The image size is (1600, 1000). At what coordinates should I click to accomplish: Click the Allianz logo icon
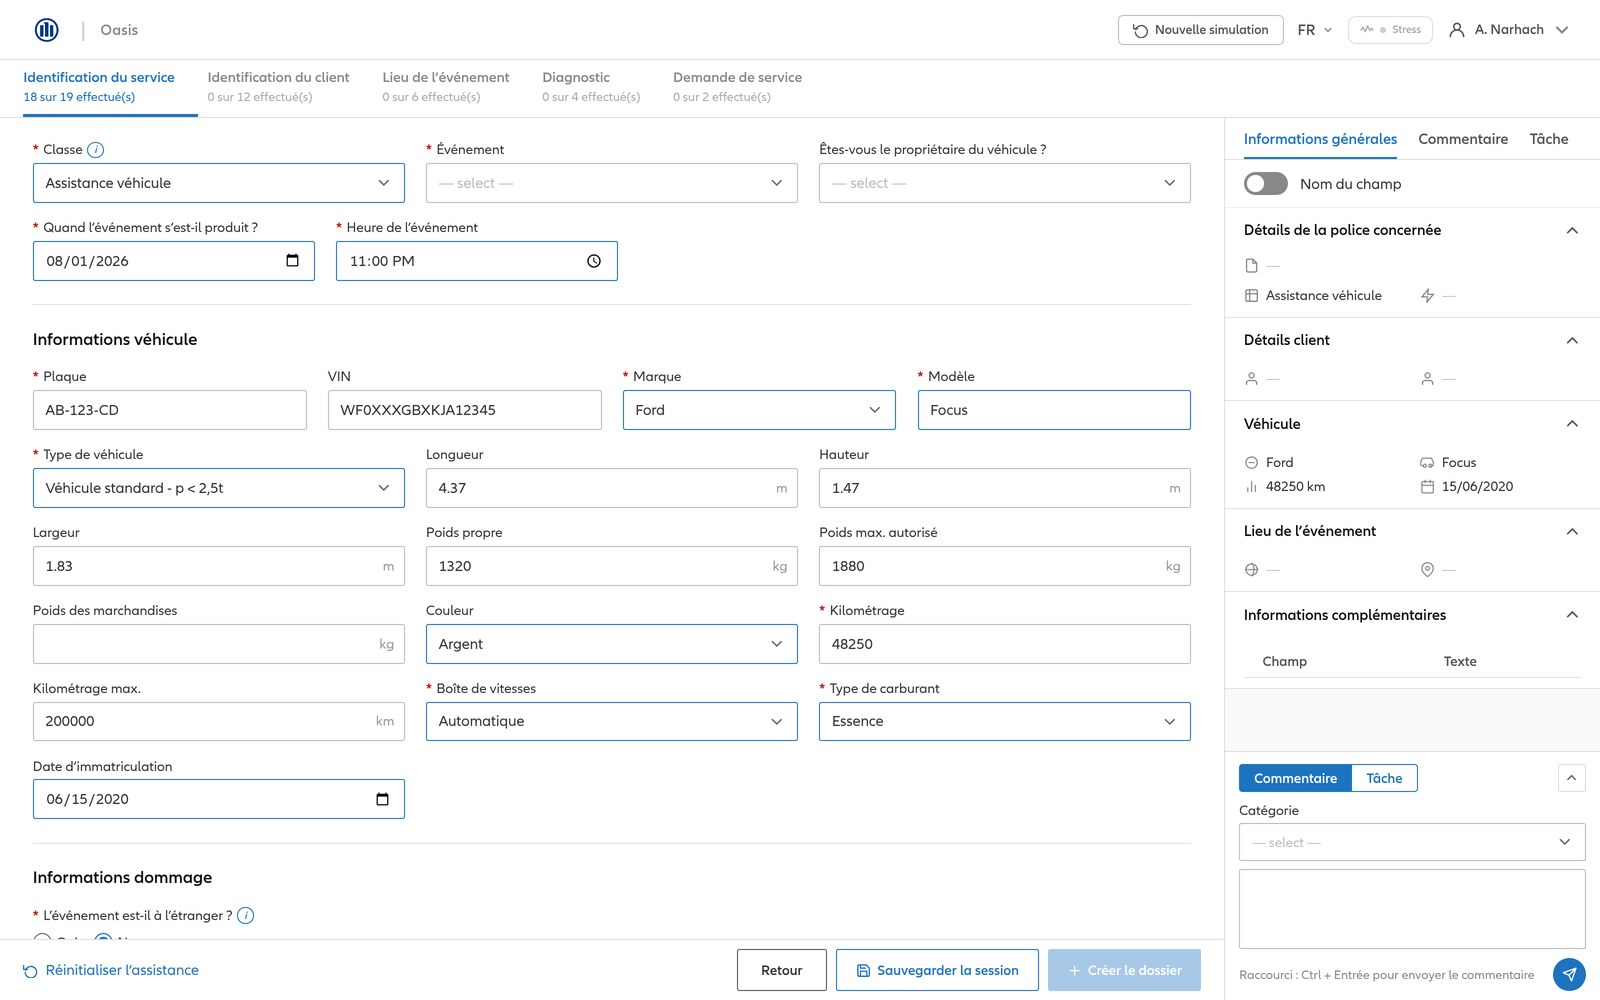(47, 30)
